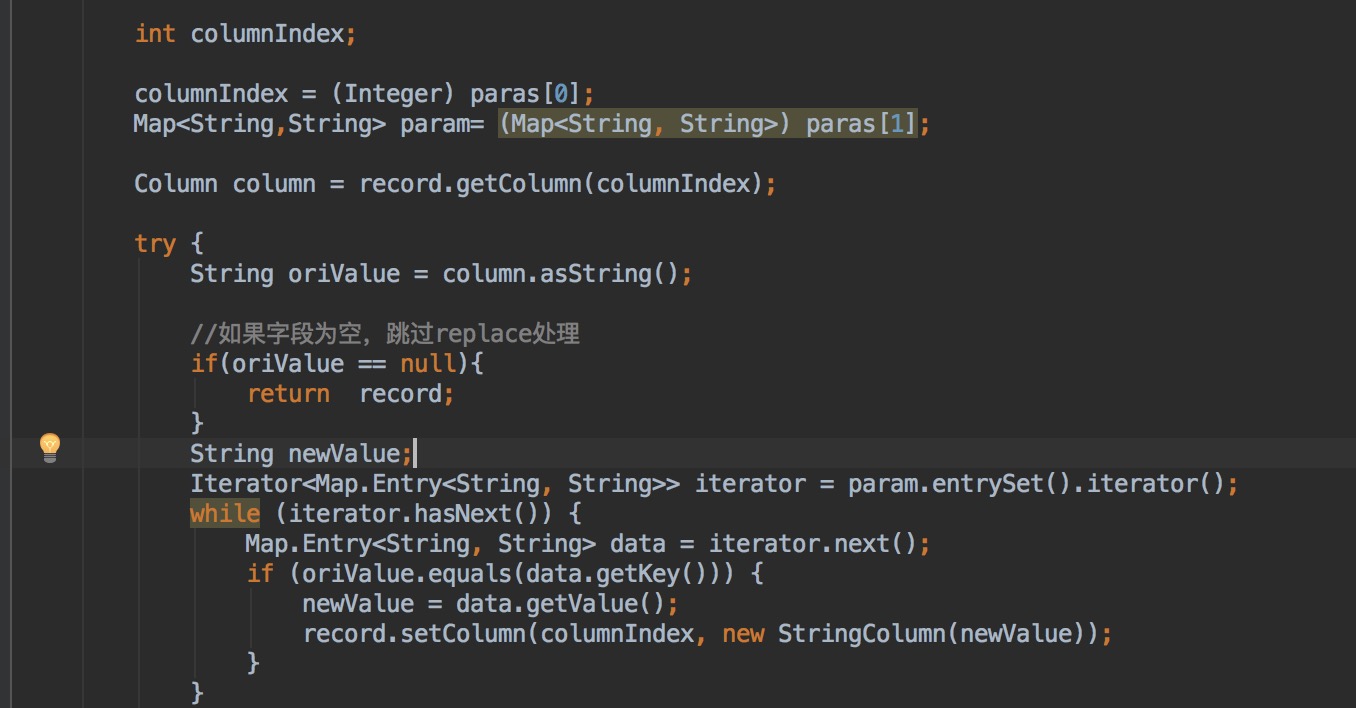This screenshot has height=708, width=1356.
Task: Select the highlighted Map cast expression
Action: (707, 124)
